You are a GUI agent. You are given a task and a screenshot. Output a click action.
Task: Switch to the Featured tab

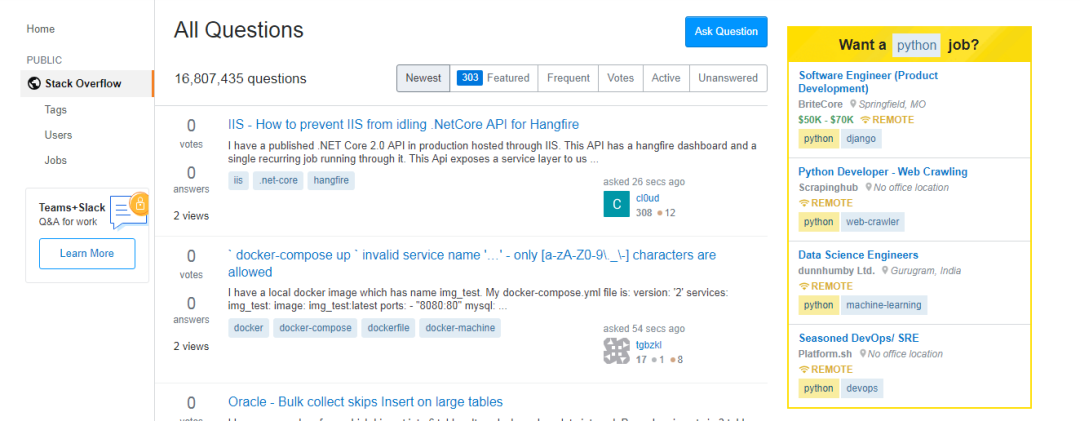pos(493,78)
